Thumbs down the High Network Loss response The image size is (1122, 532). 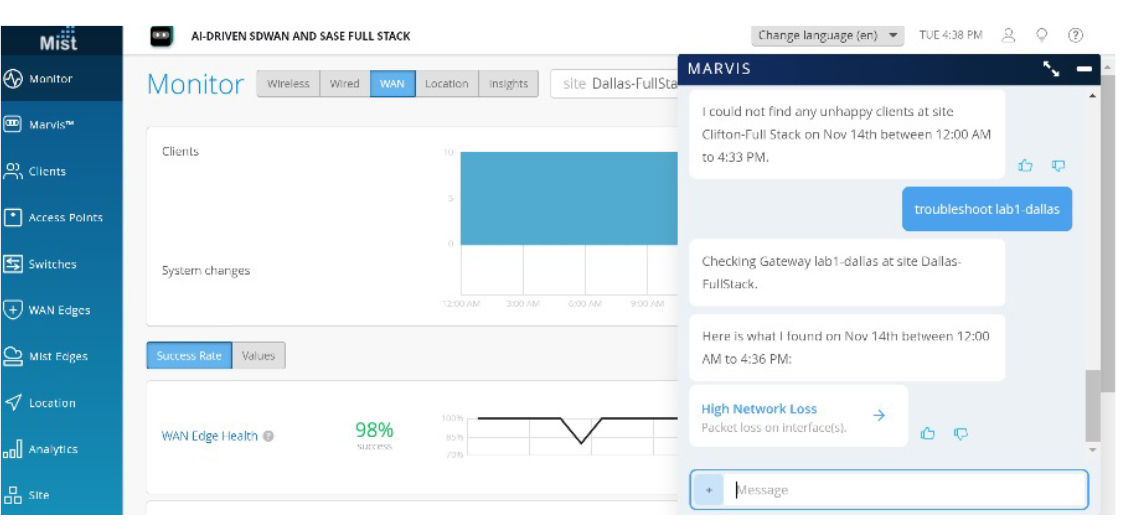coord(960,433)
